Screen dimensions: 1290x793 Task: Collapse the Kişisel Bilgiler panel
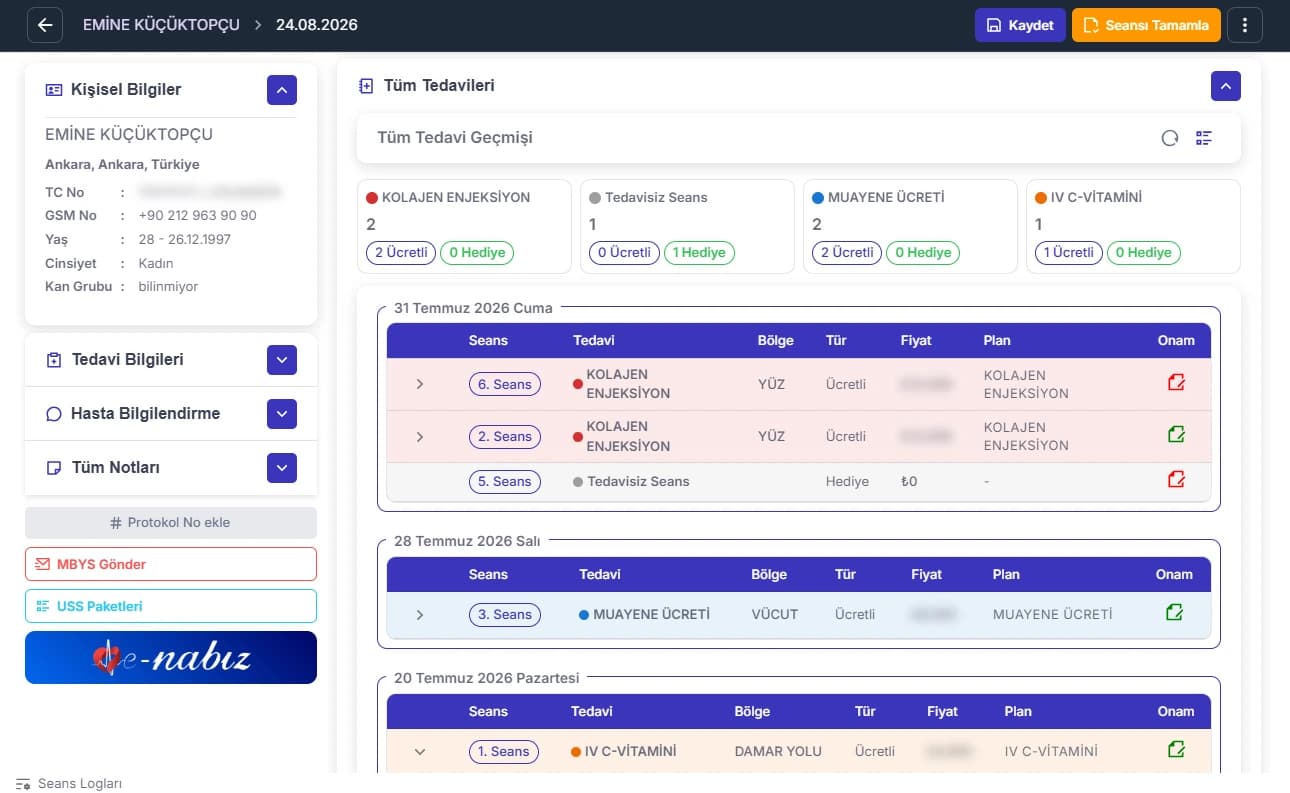pos(282,90)
